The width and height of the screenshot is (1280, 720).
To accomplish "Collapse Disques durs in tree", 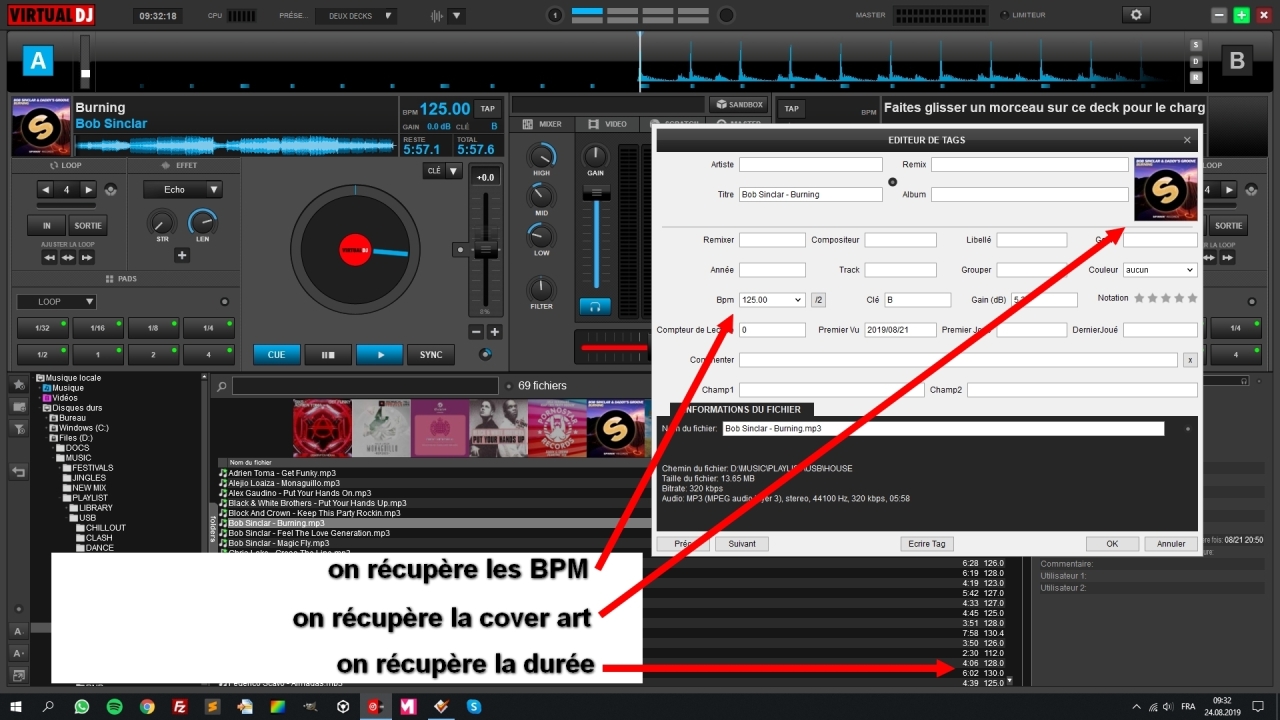I will pos(38,408).
